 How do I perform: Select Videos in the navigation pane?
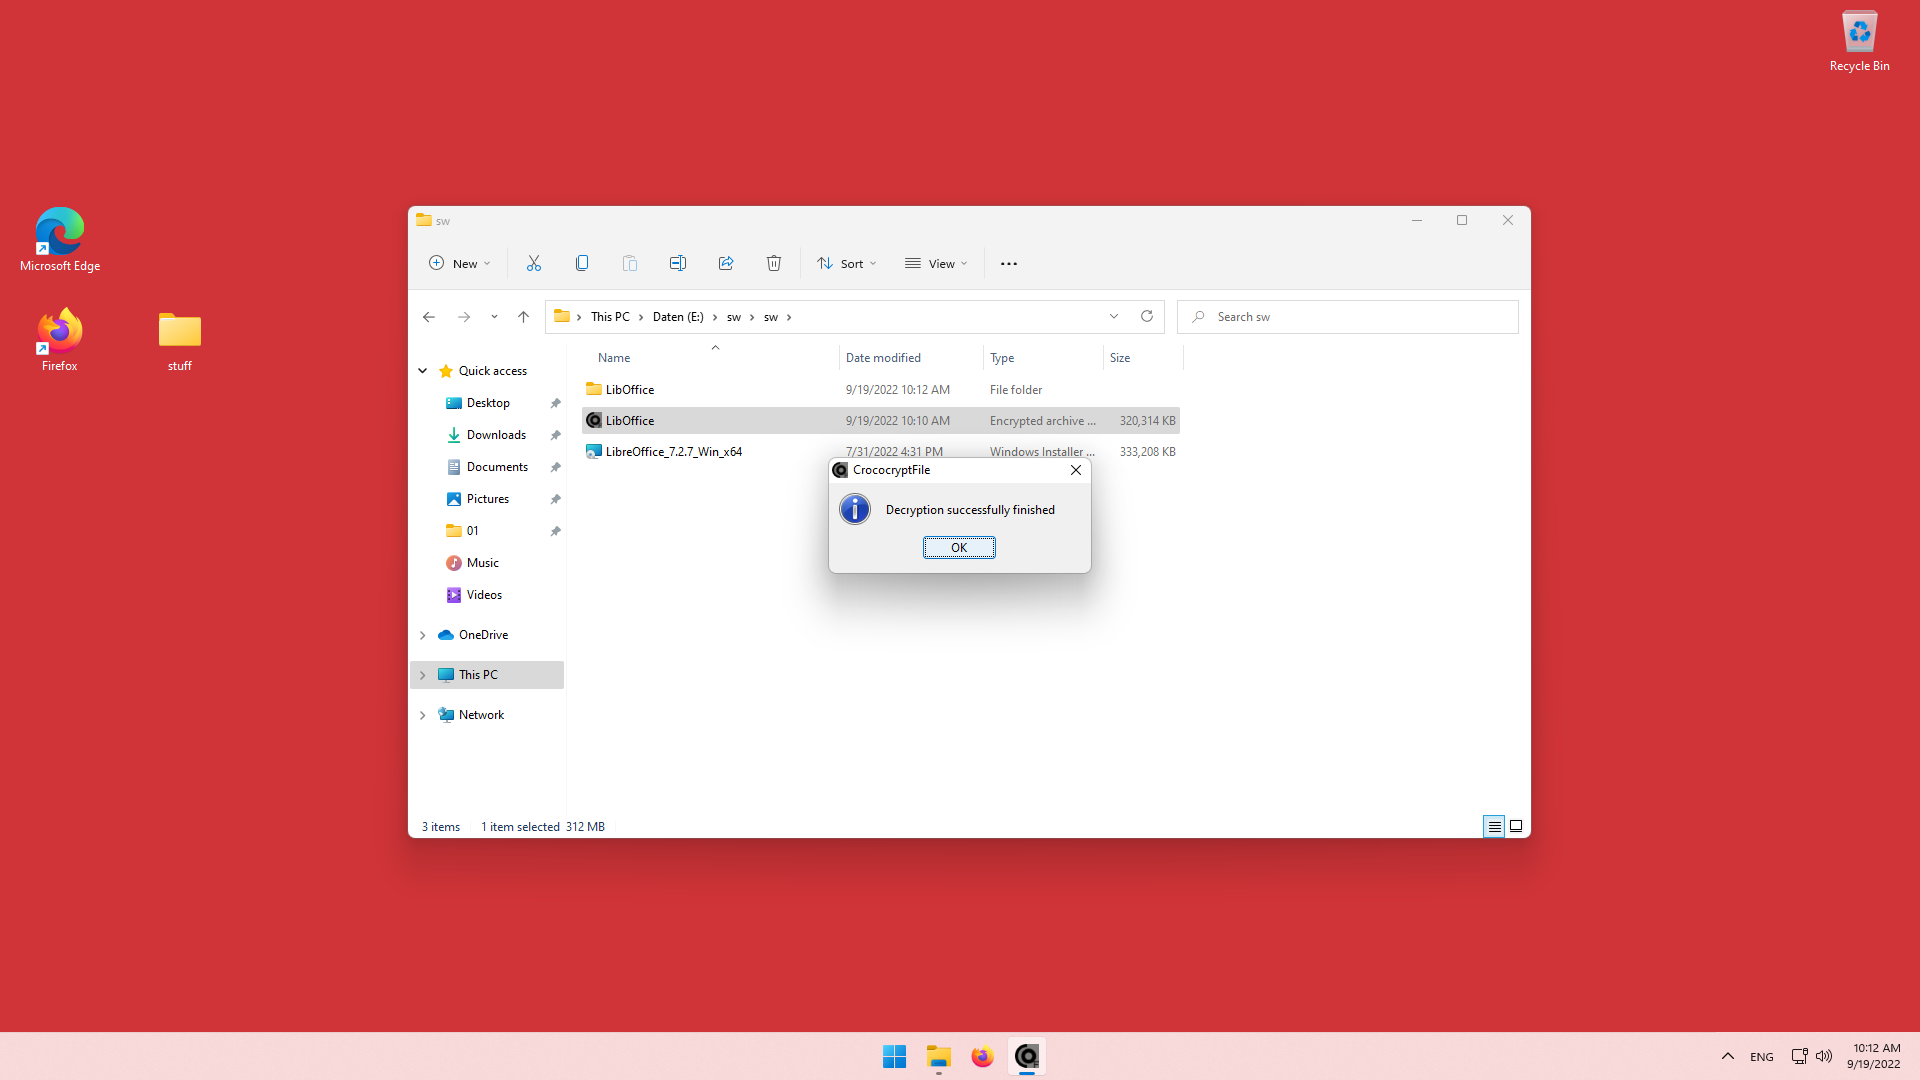pyautogui.click(x=484, y=595)
